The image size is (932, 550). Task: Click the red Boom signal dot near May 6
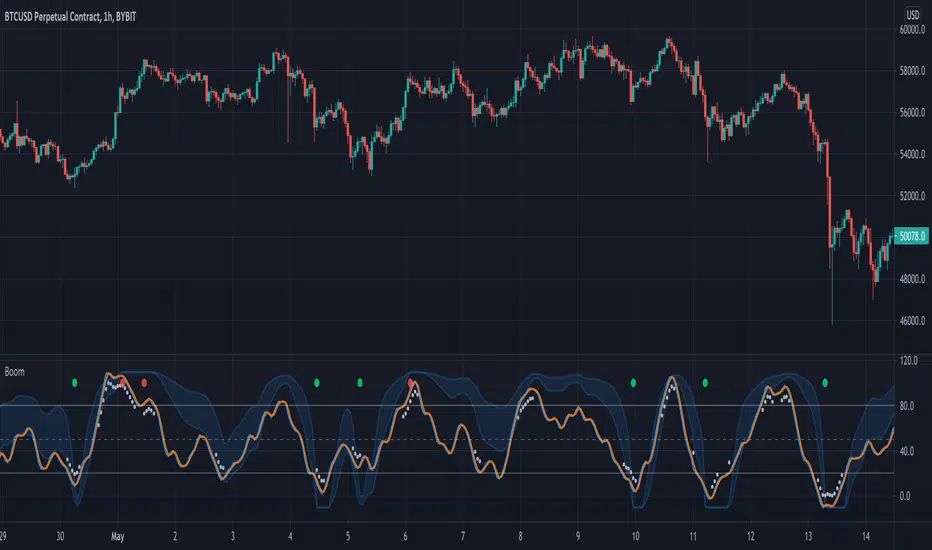pos(411,383)
